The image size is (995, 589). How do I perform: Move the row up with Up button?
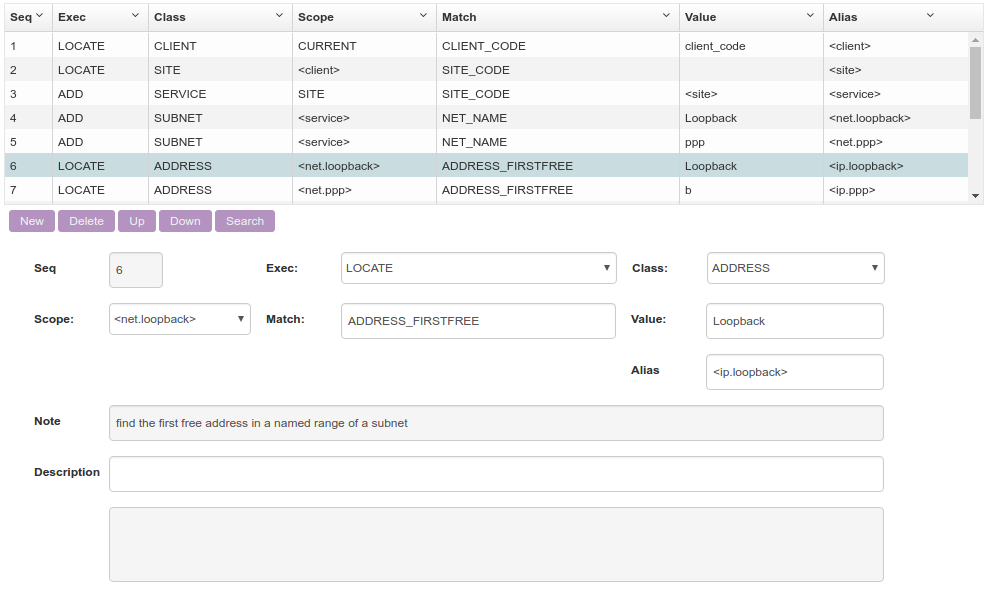pyautogui.click(x=137, y=221)
